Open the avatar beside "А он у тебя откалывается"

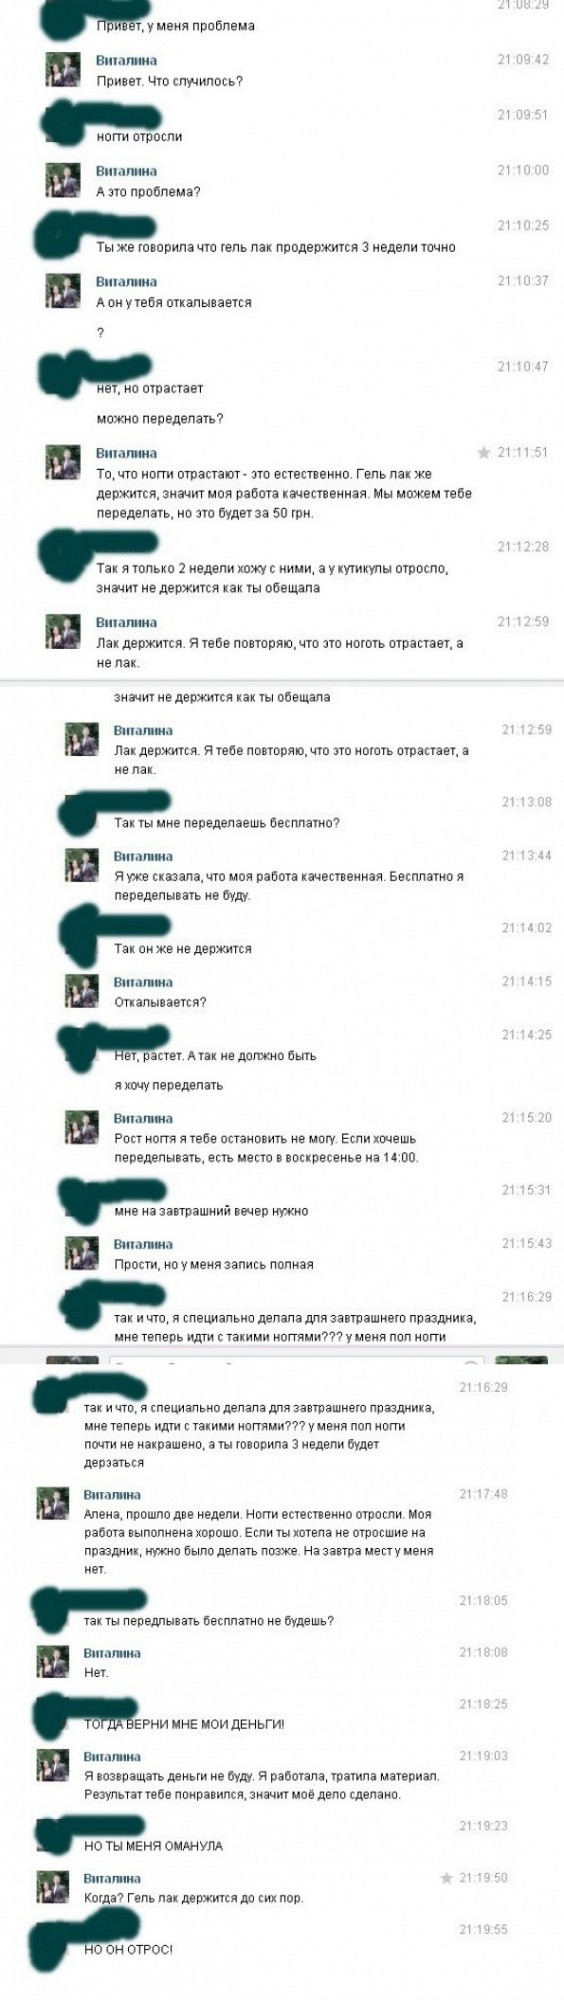point(62,291)
